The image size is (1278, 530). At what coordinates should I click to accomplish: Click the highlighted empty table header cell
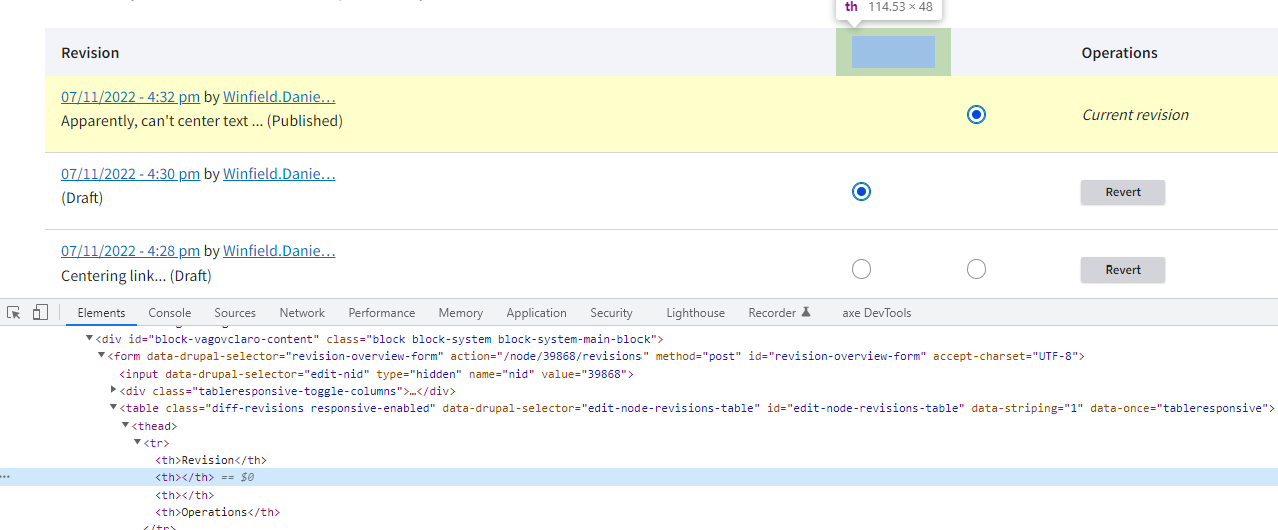point(893,52)
